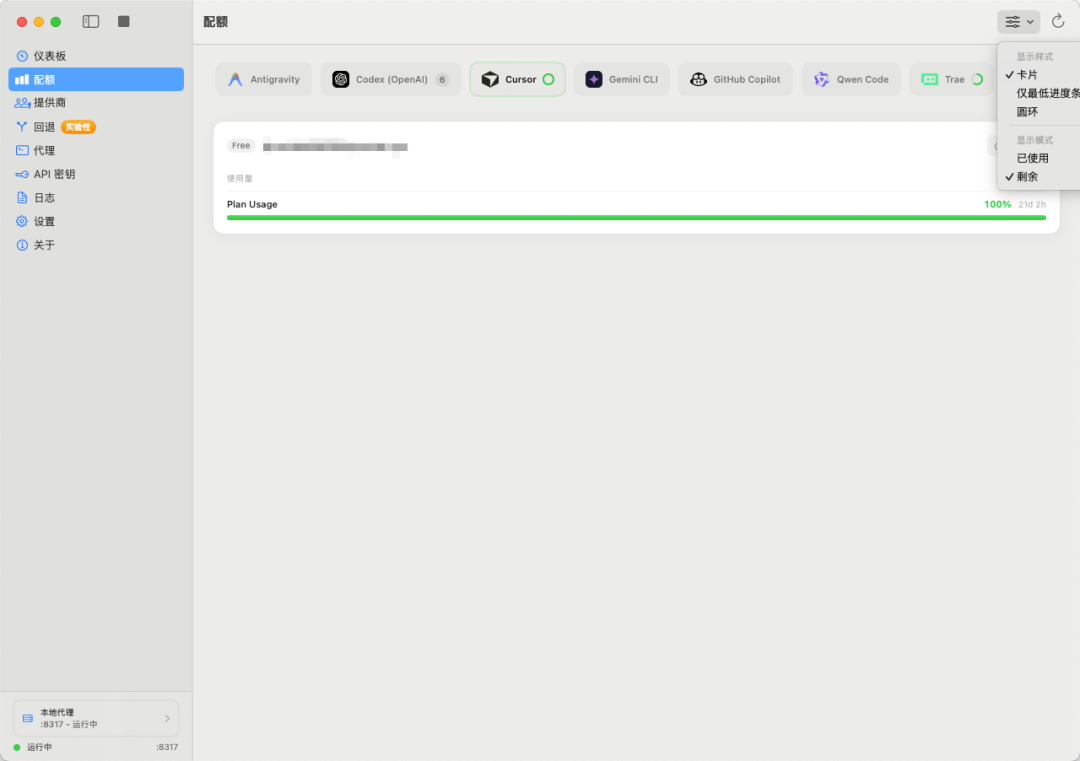
Task: Switch to the GitHub Copilot tab
Action: [736, 80]
